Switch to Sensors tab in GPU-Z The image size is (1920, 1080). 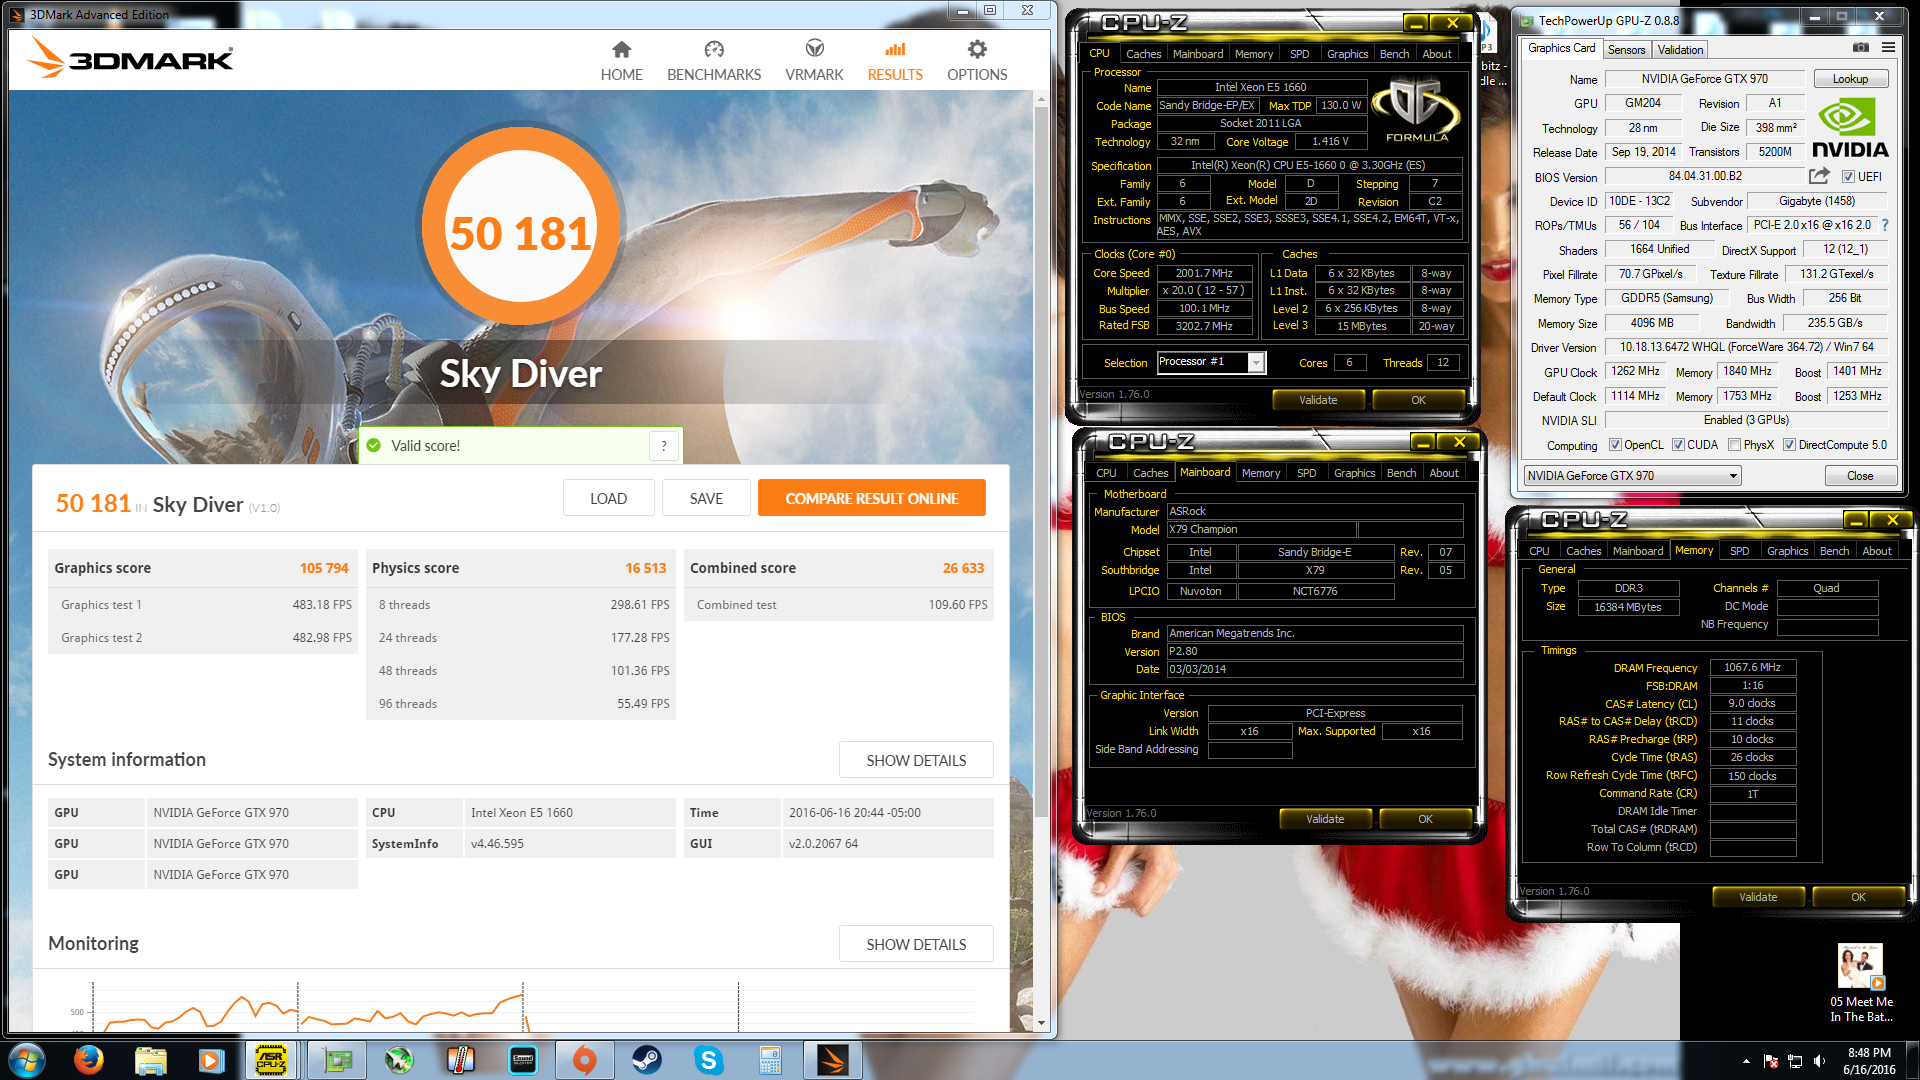coord(1626,49)
